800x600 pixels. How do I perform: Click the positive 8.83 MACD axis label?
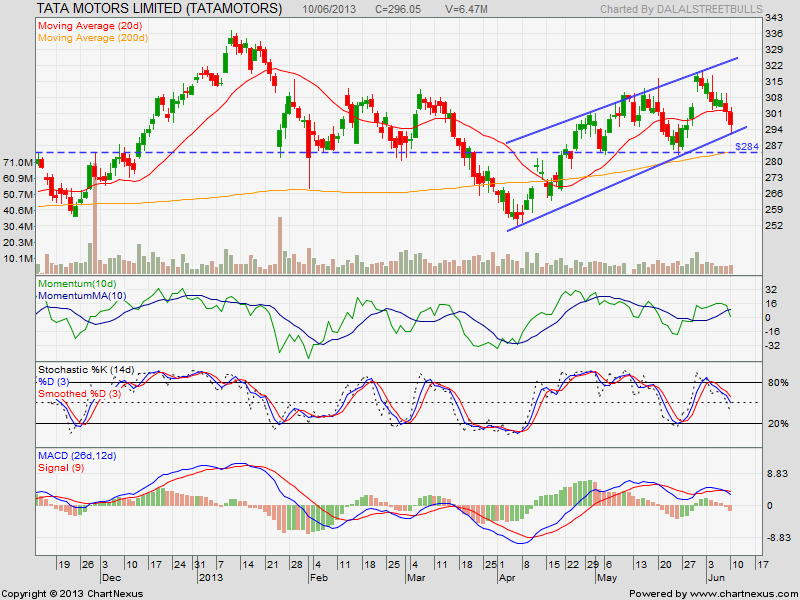[x=777, y=474]
